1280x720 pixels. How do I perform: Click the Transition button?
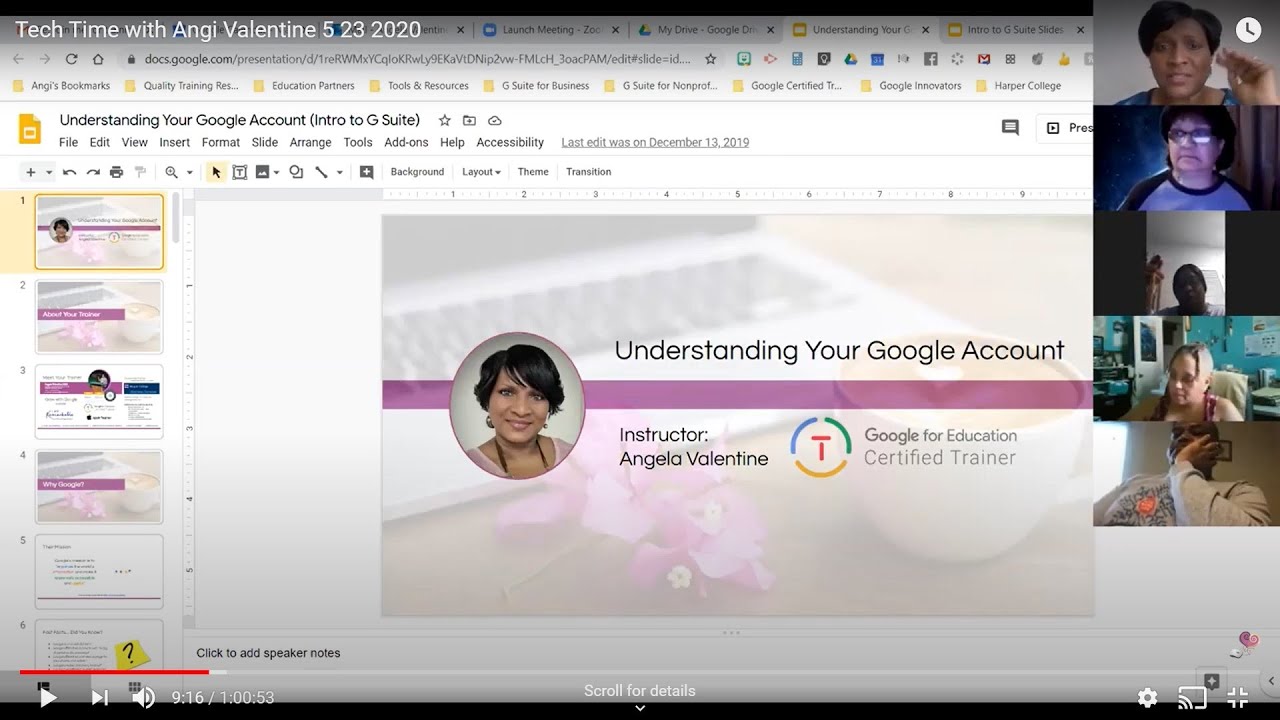pos(588,172)
